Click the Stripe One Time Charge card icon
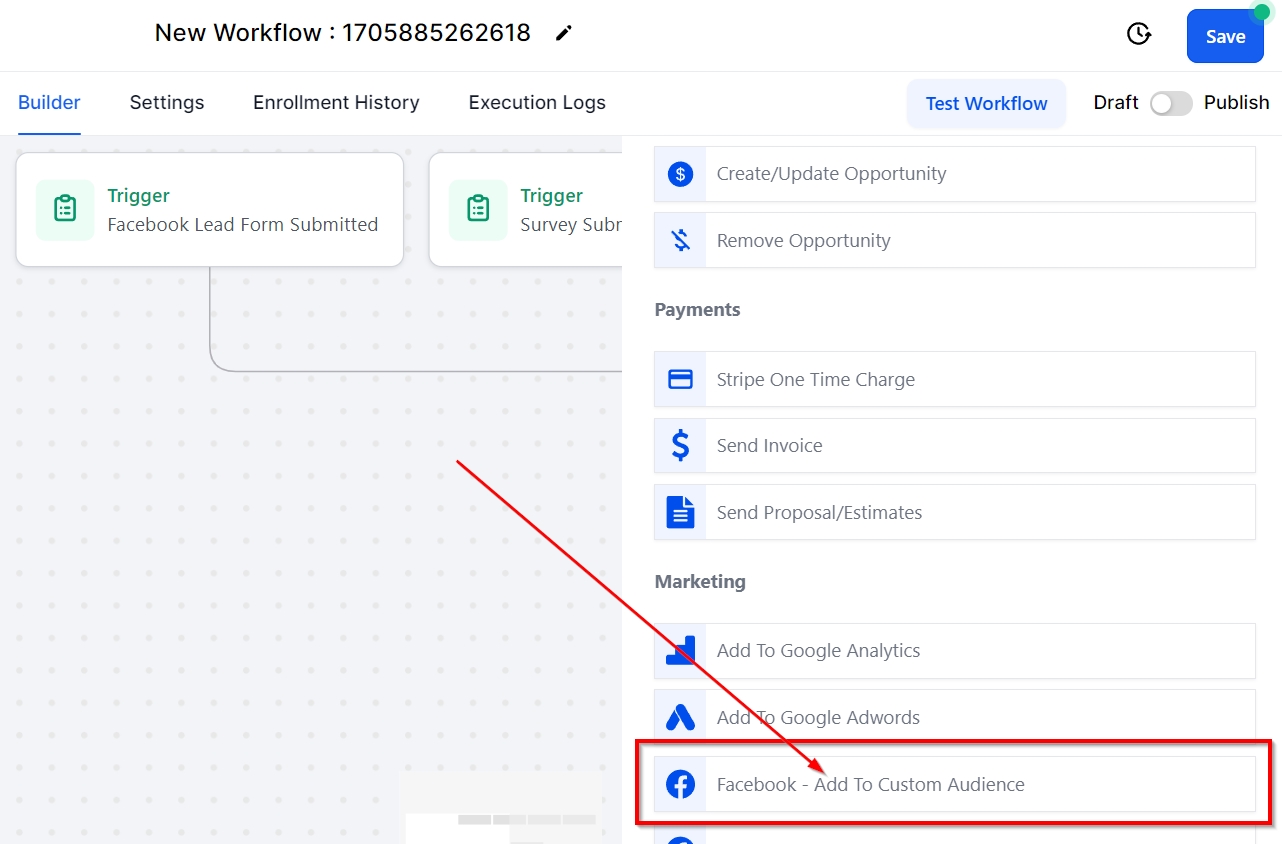Screen dimensions: 1282x844 pyautogui.click(x=680, y=380)
